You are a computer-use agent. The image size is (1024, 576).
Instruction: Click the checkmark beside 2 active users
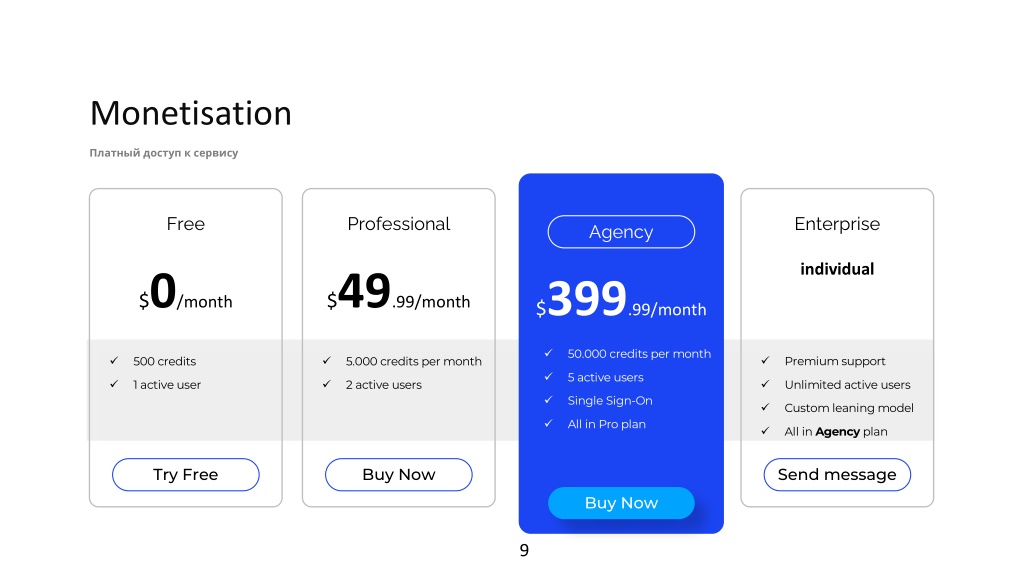[x=327, y=384]
